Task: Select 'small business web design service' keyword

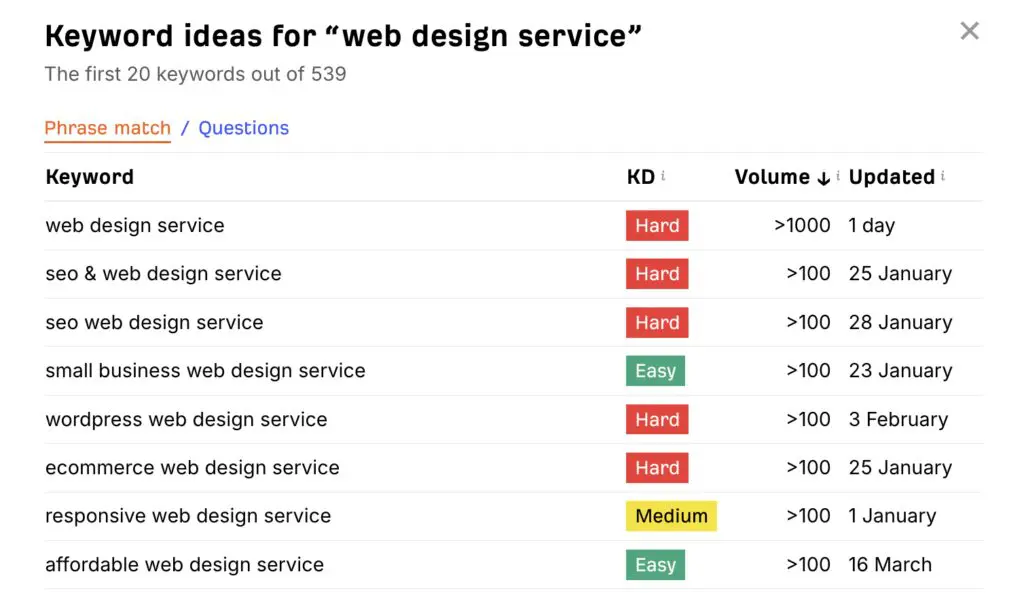Action: pos(205,371)
